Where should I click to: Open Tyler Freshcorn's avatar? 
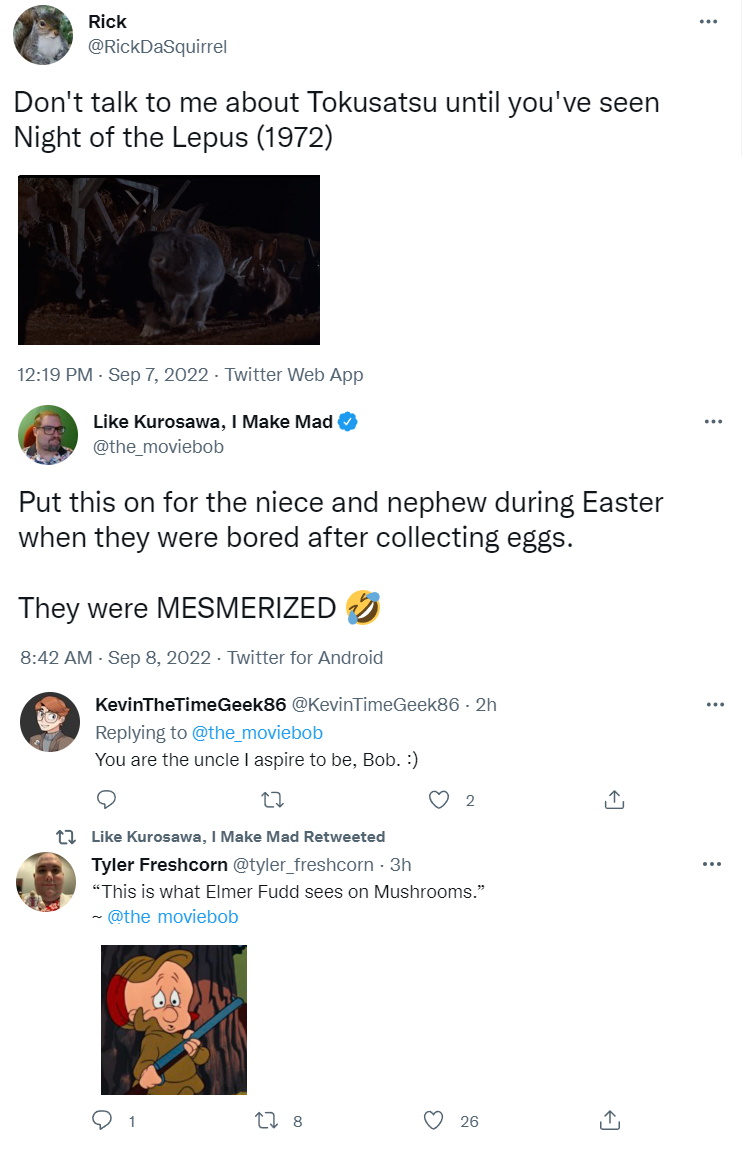coord(46,882)
